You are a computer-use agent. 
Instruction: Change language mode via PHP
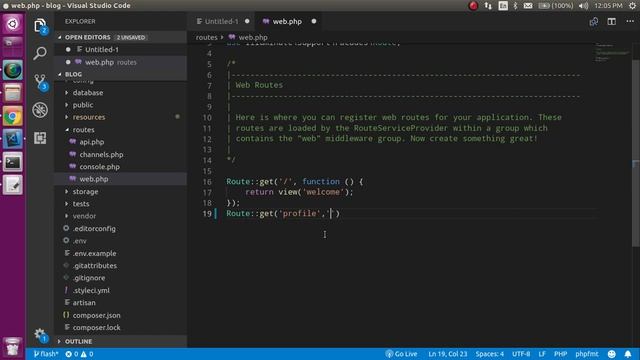[x=560, y=354]
